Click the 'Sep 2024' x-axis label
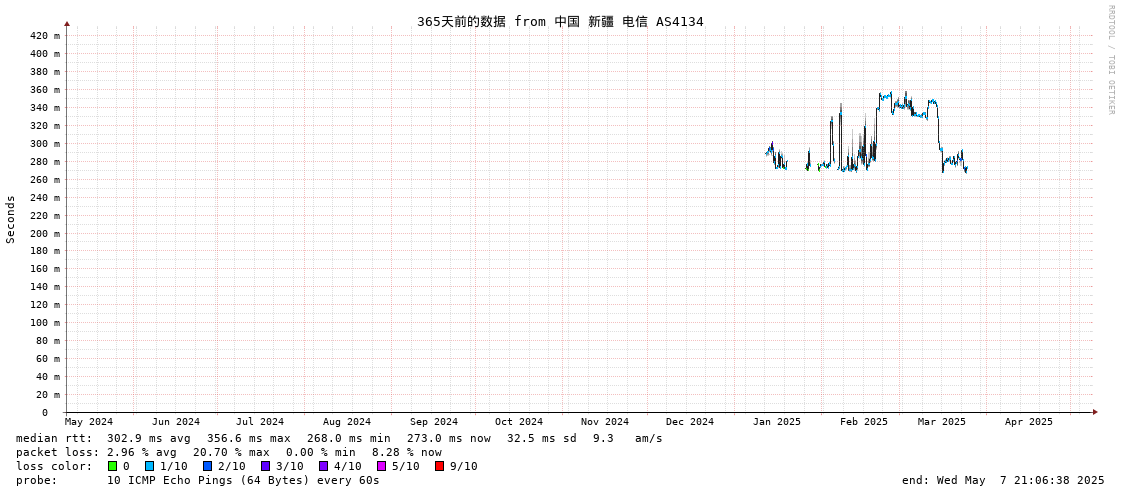1121x494 pixels. tap(434, 422)
